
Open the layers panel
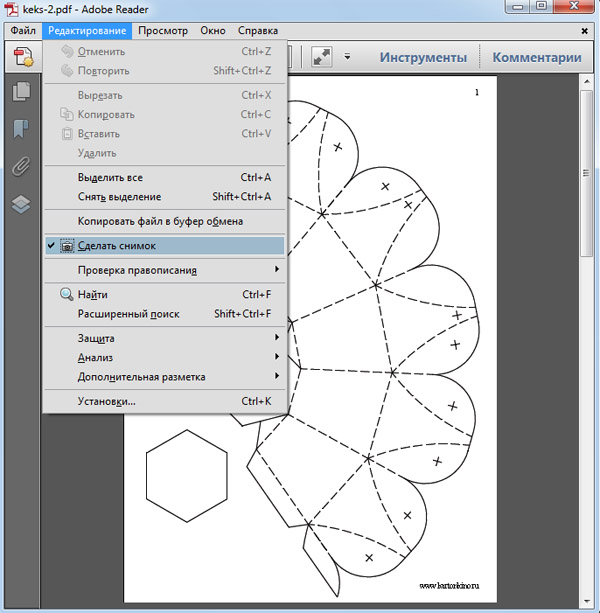point(20,203)
